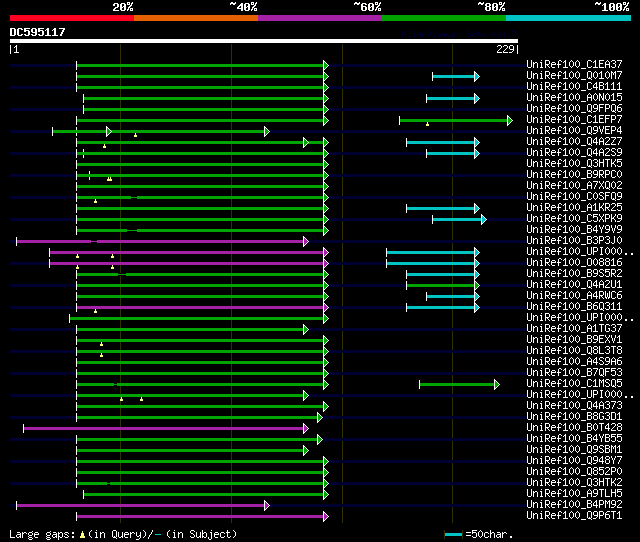Click the white query sequence bar

264,41
